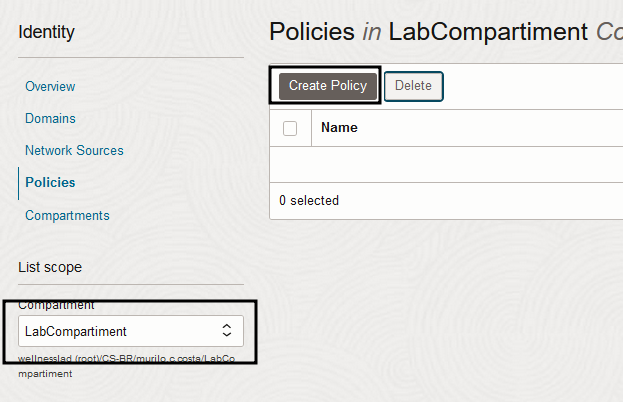This screenshot has height=402, width=623.
Task: Click the up-down chevron icon in Compartment selector
Action: point(227,331)
